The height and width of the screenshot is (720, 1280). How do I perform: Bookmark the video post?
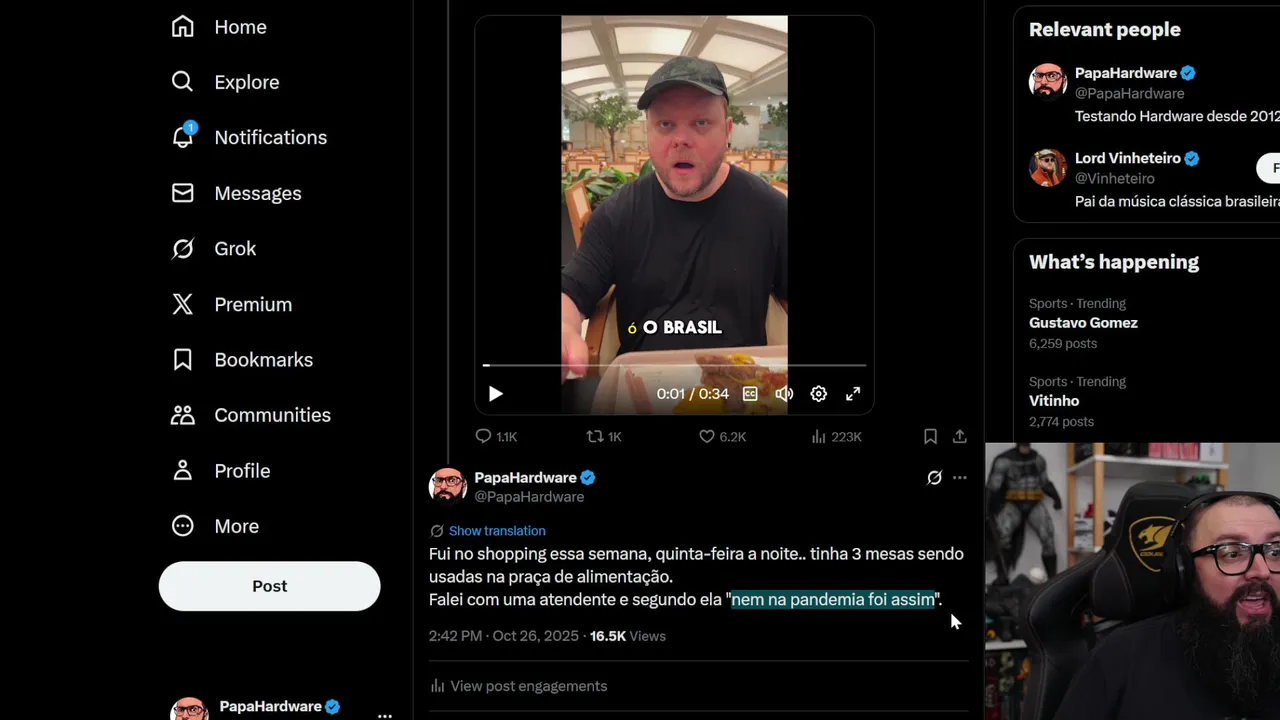pyautogui.click(x=930, y=436)
